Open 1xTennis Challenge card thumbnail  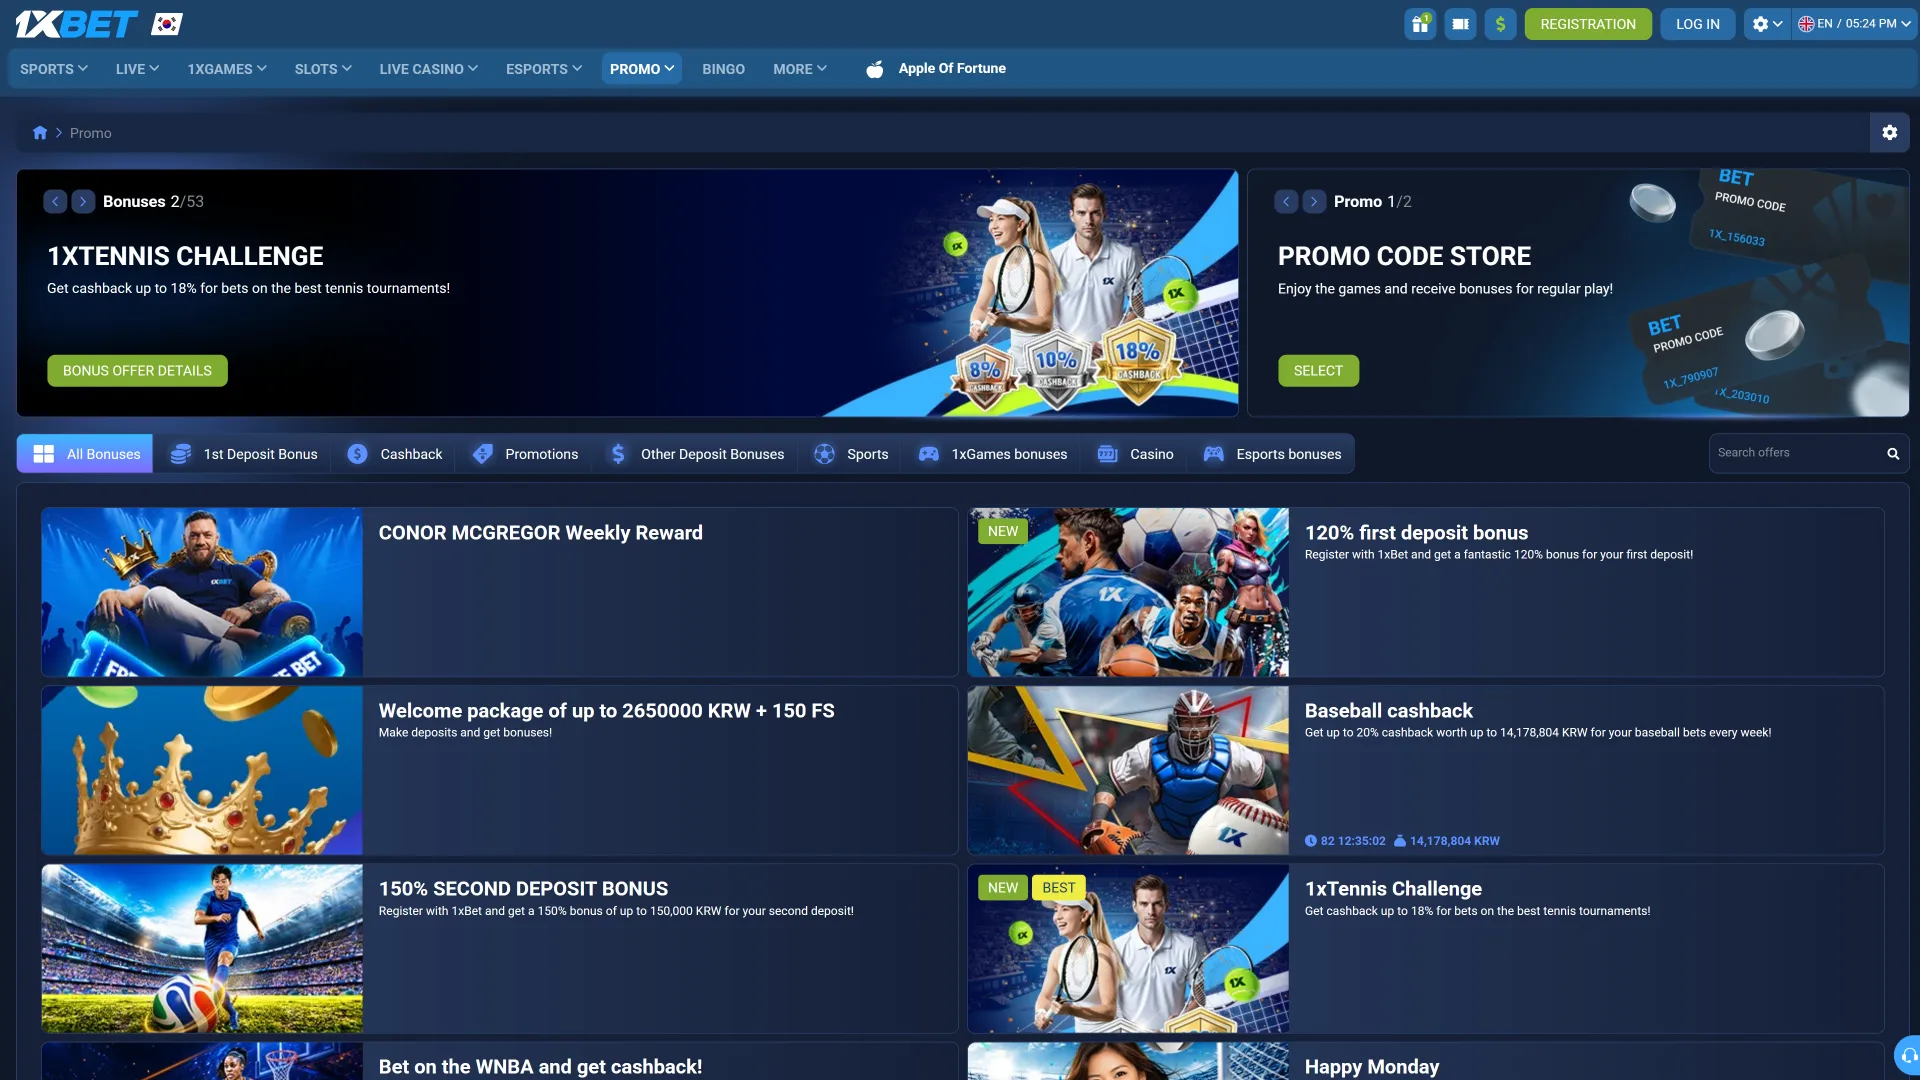point(1128,948)
